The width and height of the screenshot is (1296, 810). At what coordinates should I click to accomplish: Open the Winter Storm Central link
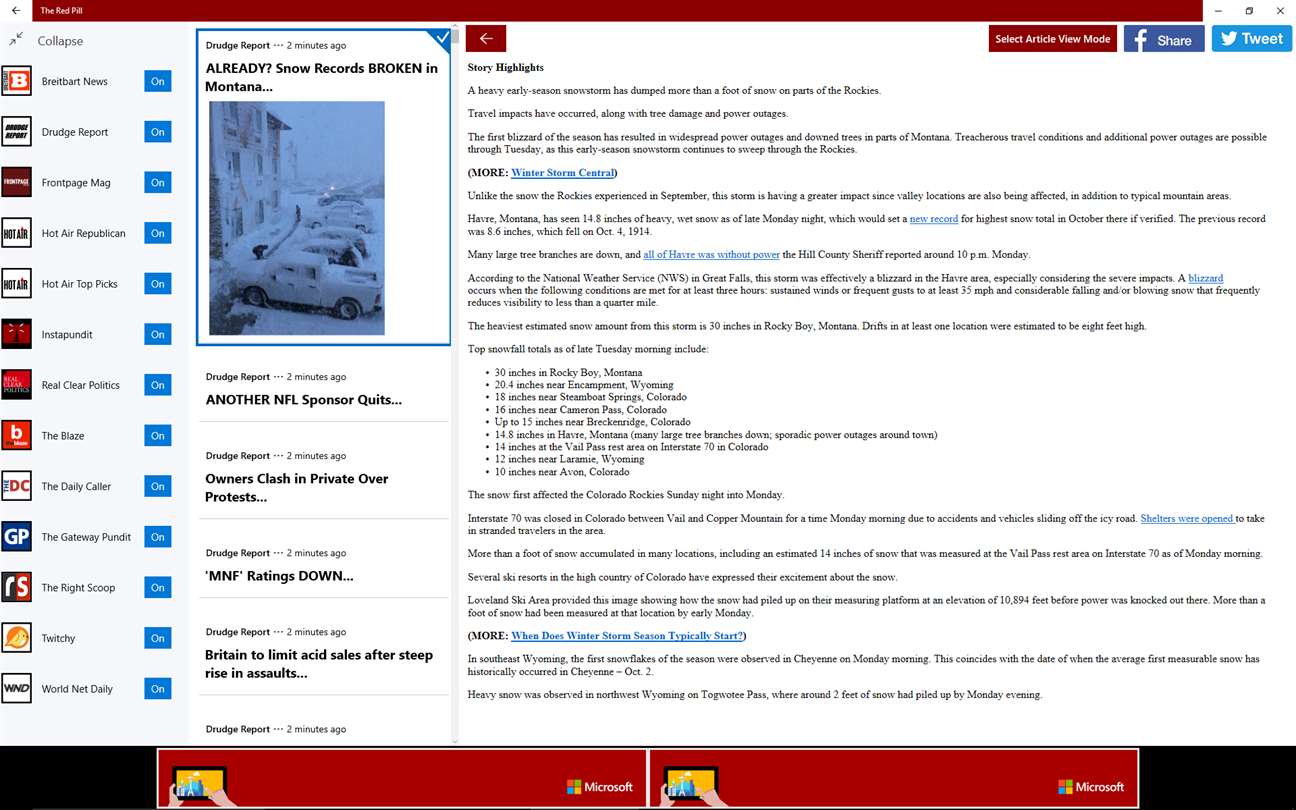click(563, 173)
